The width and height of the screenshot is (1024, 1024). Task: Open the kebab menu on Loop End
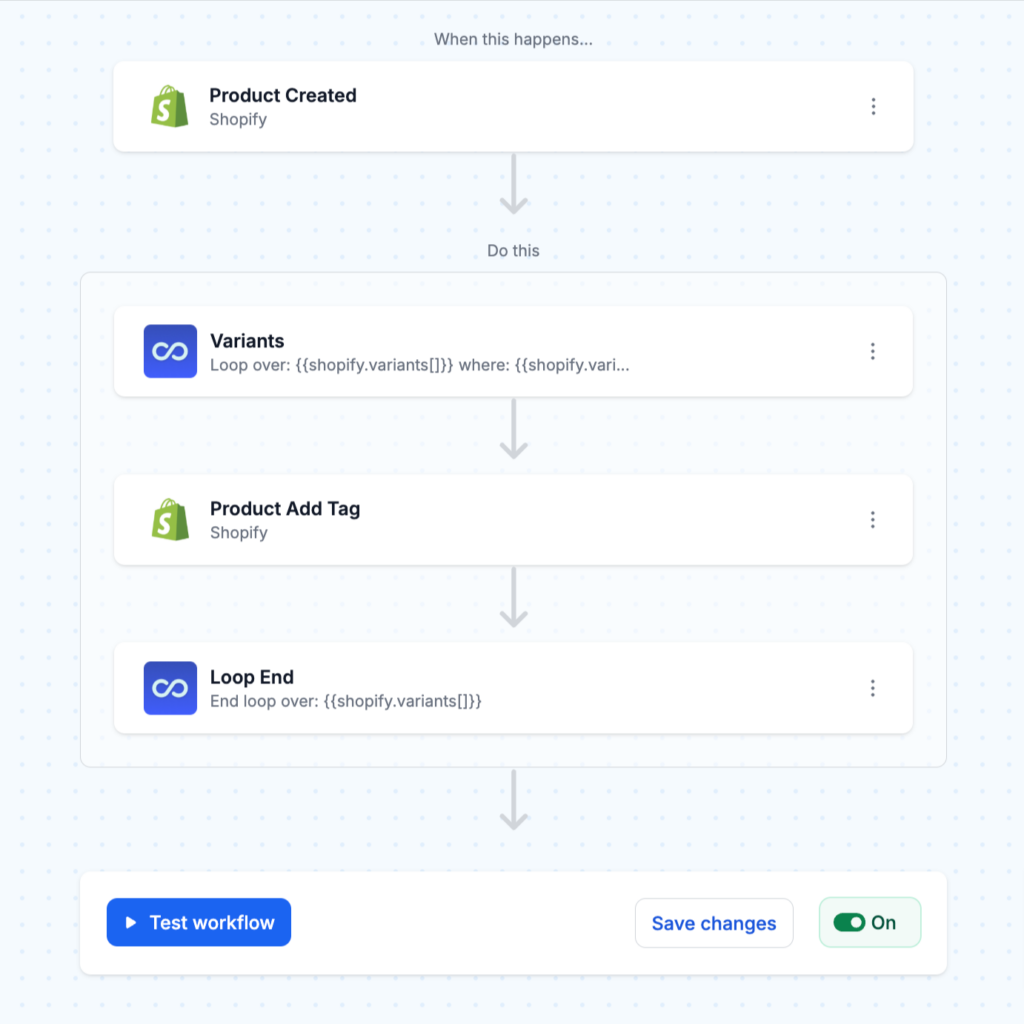pyautogui.click(x=873, y=687)
